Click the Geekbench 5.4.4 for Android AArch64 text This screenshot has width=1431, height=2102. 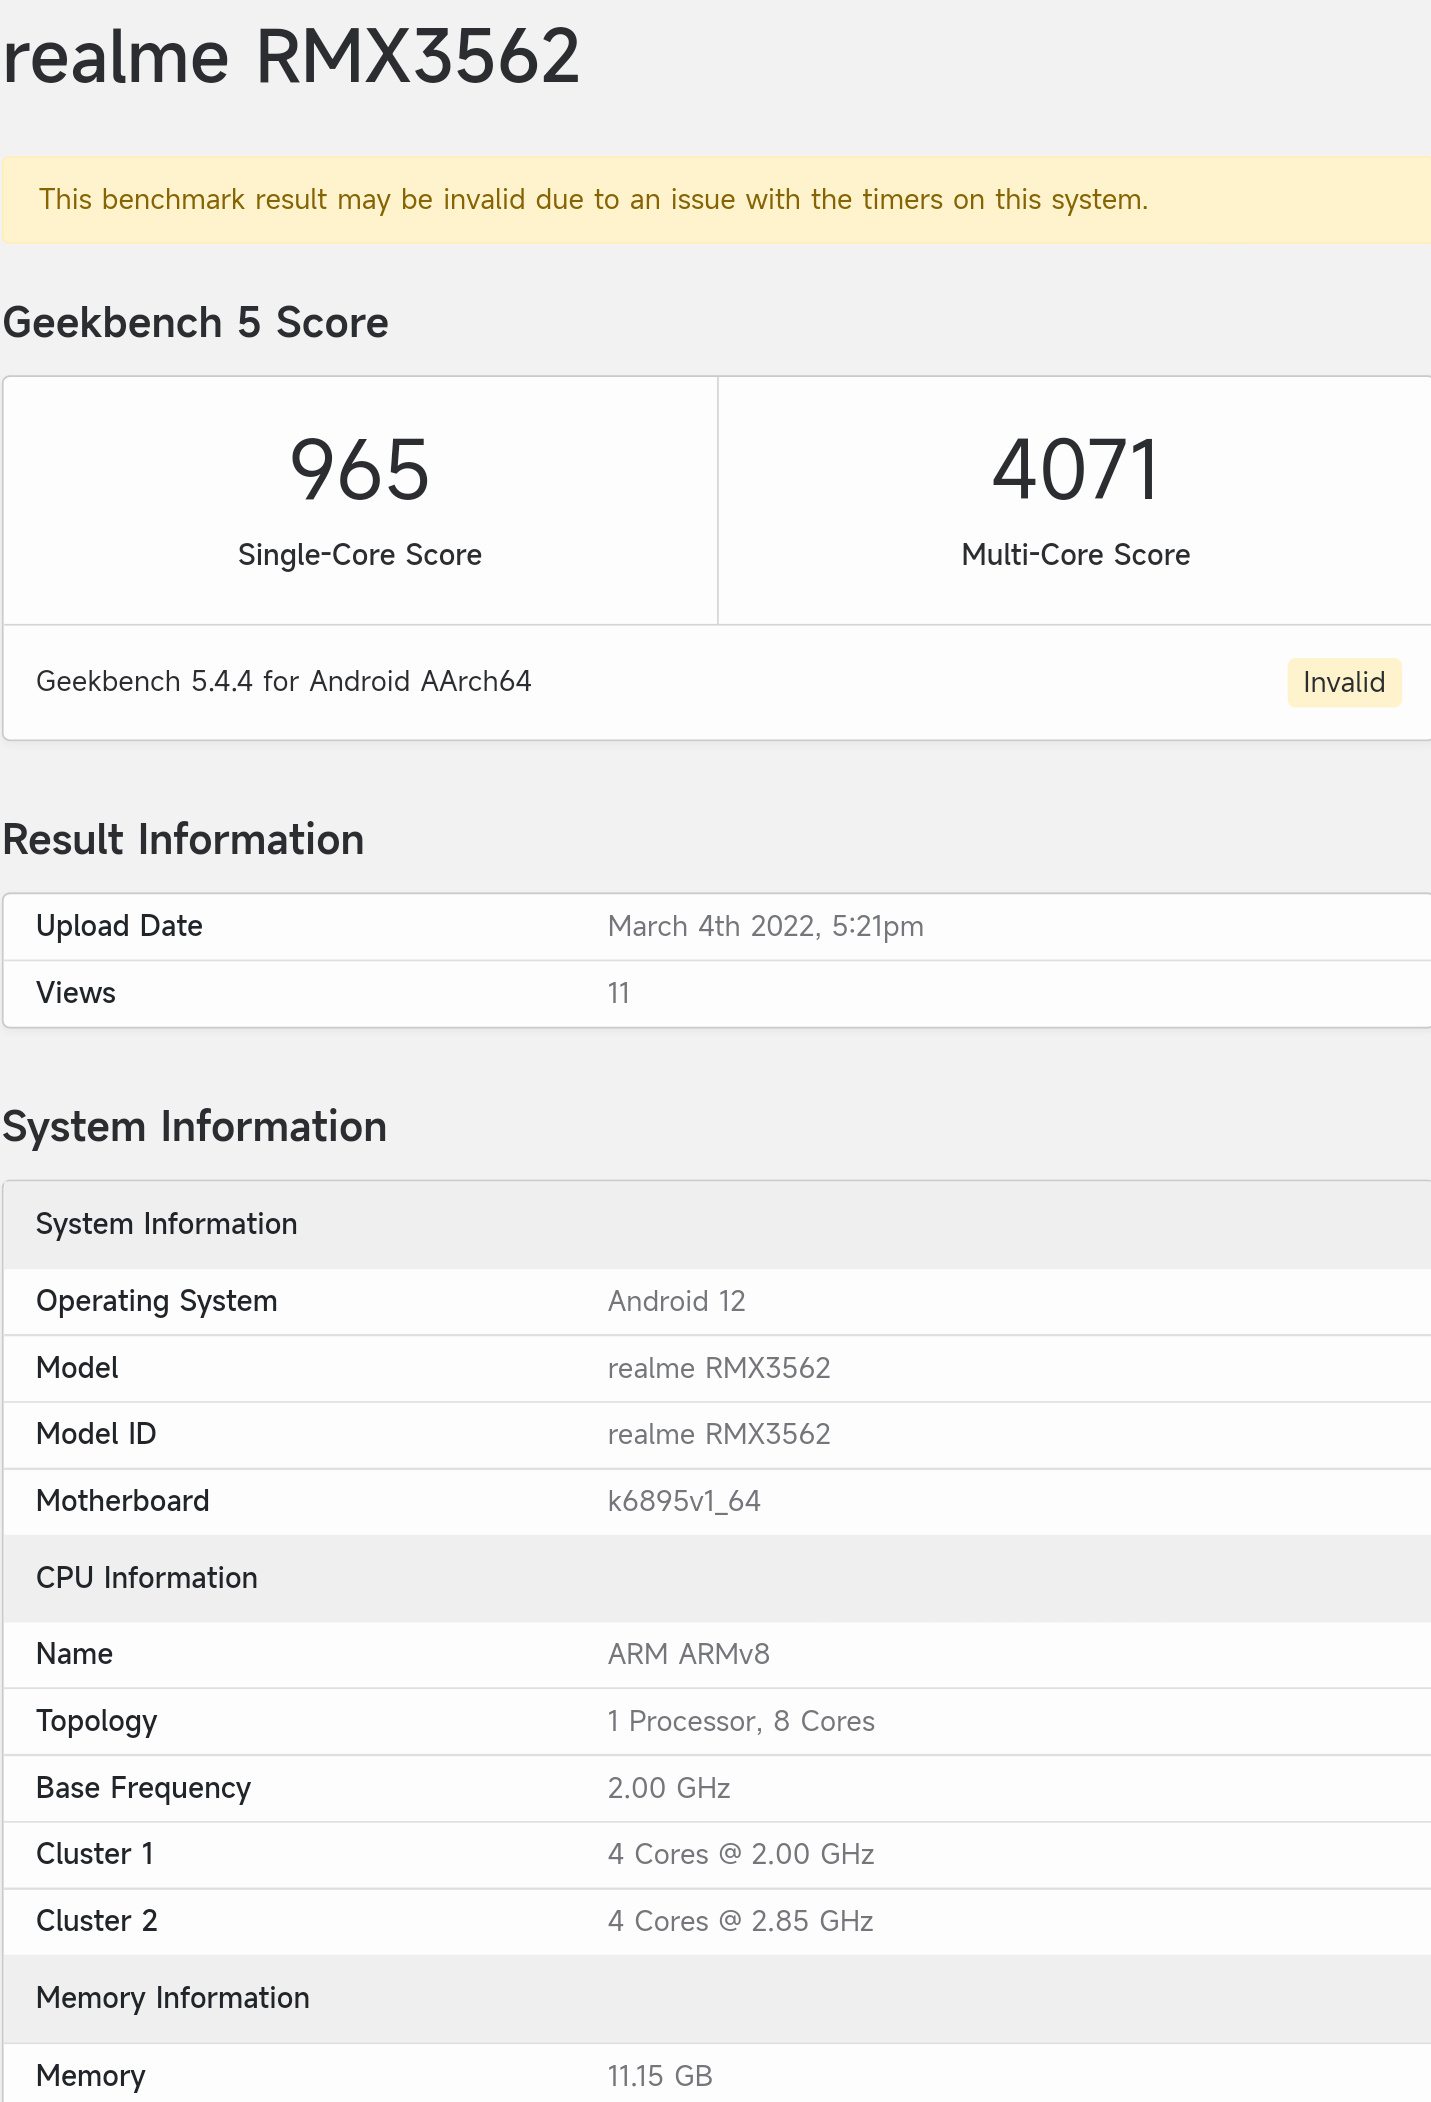[284, 682]
